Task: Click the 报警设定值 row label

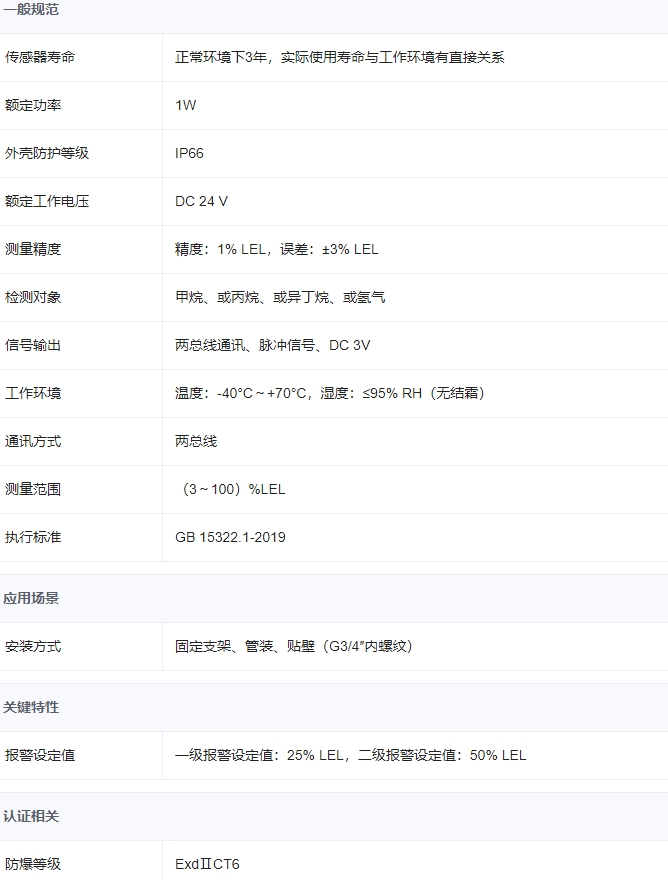Action: [40, 755]
